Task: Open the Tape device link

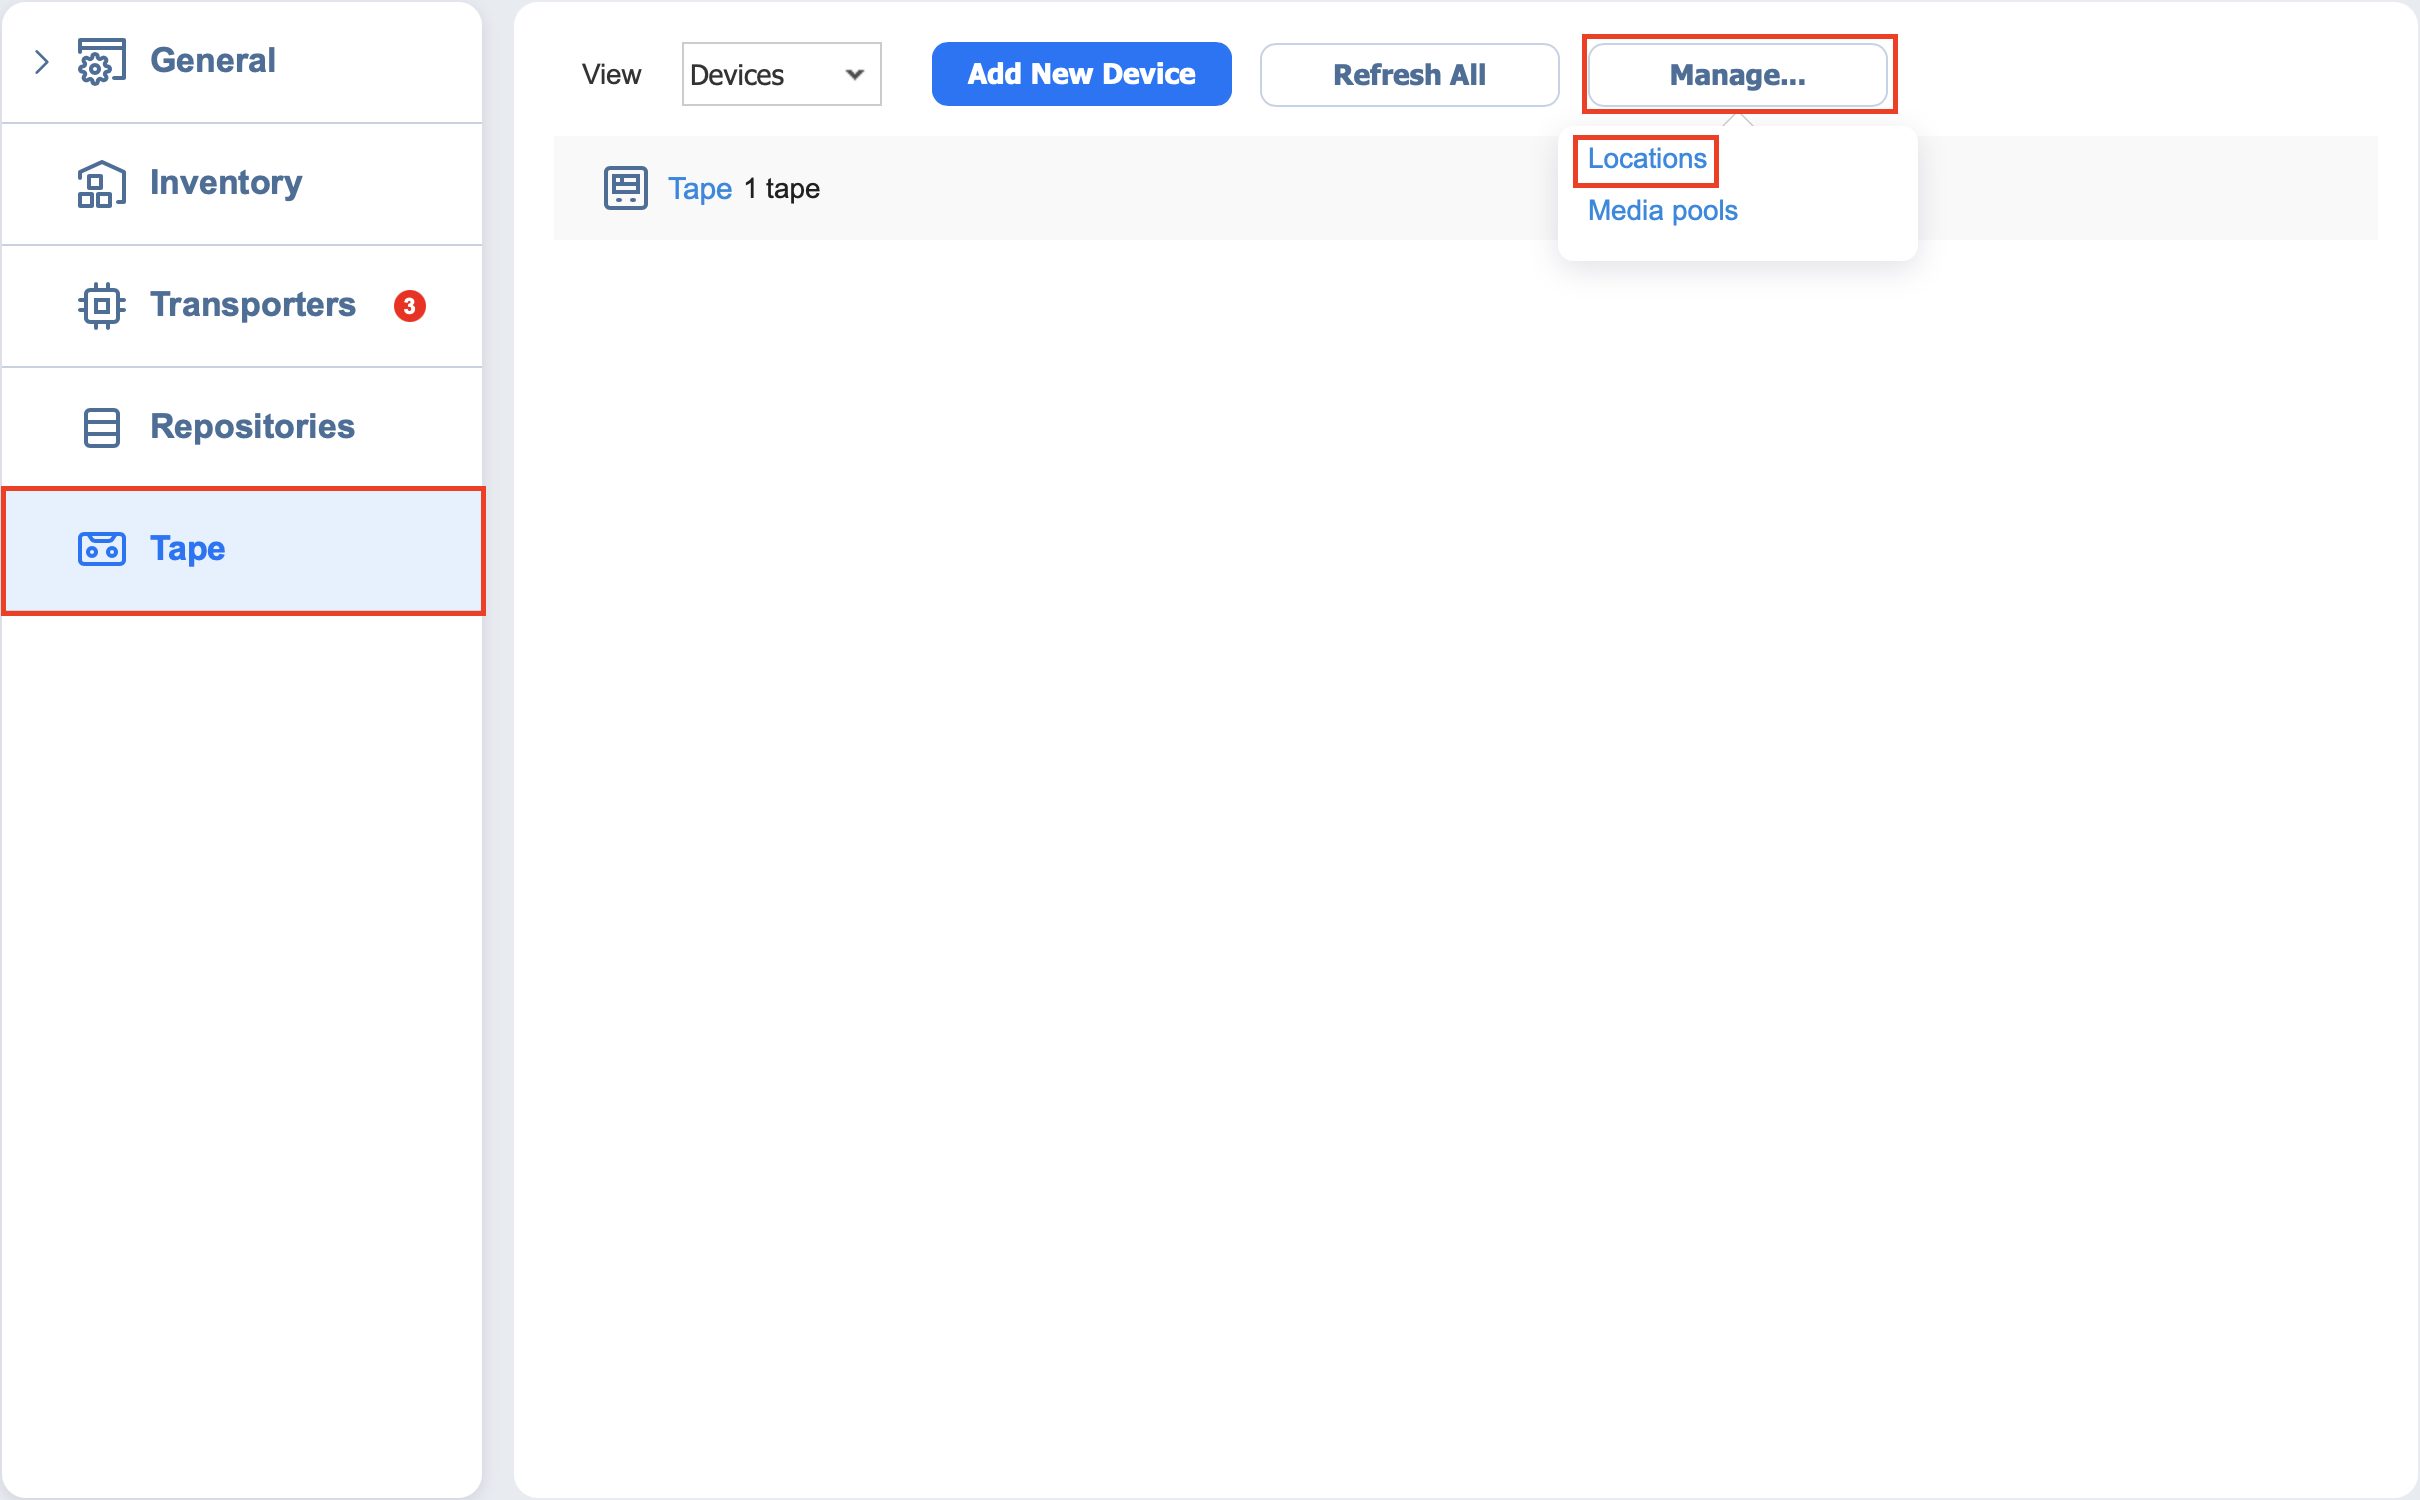Action: coord(700,189)
